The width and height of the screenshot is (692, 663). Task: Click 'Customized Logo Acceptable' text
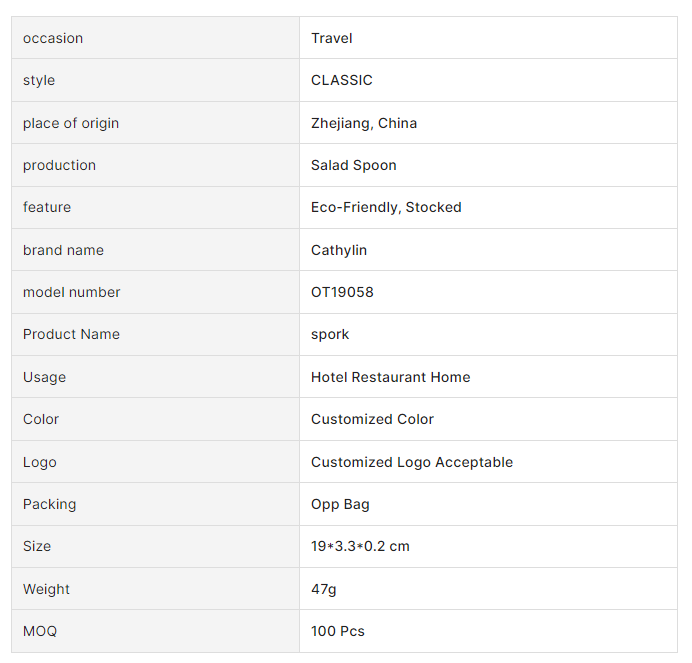coord(411,462)
